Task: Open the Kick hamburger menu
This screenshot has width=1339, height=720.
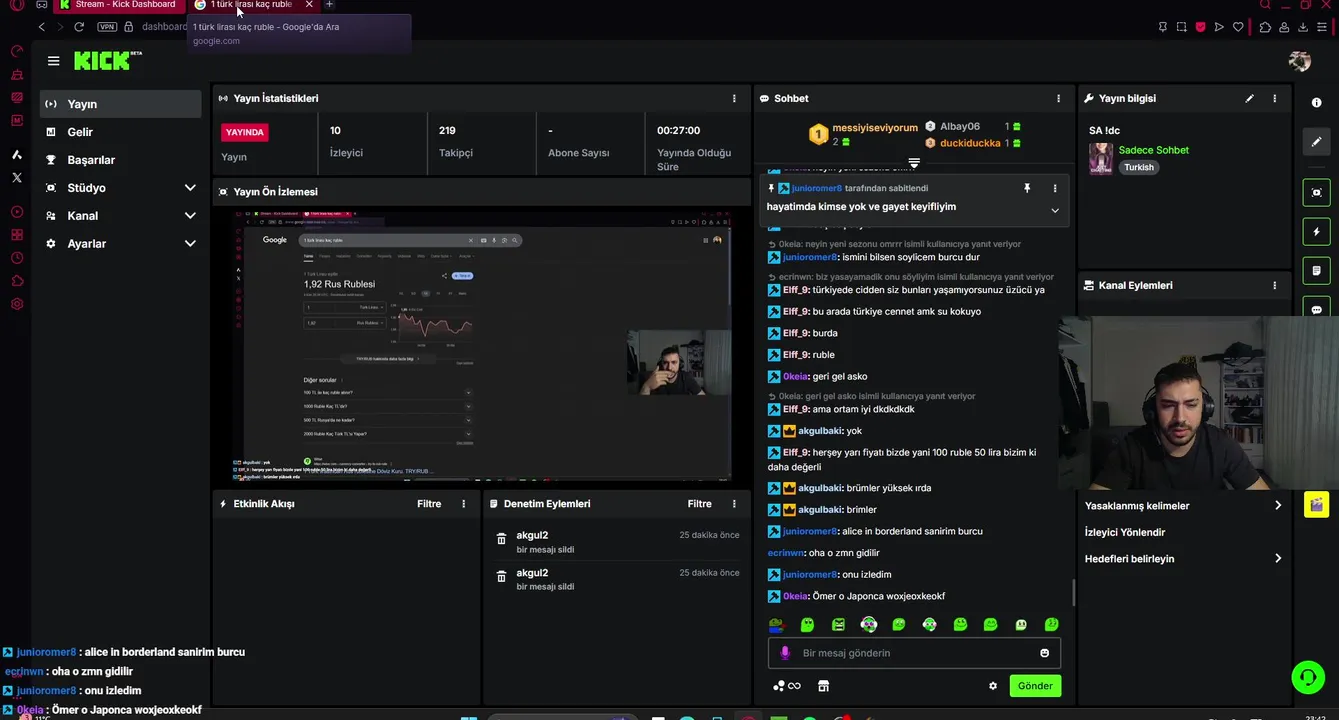Action: [53, 61]
